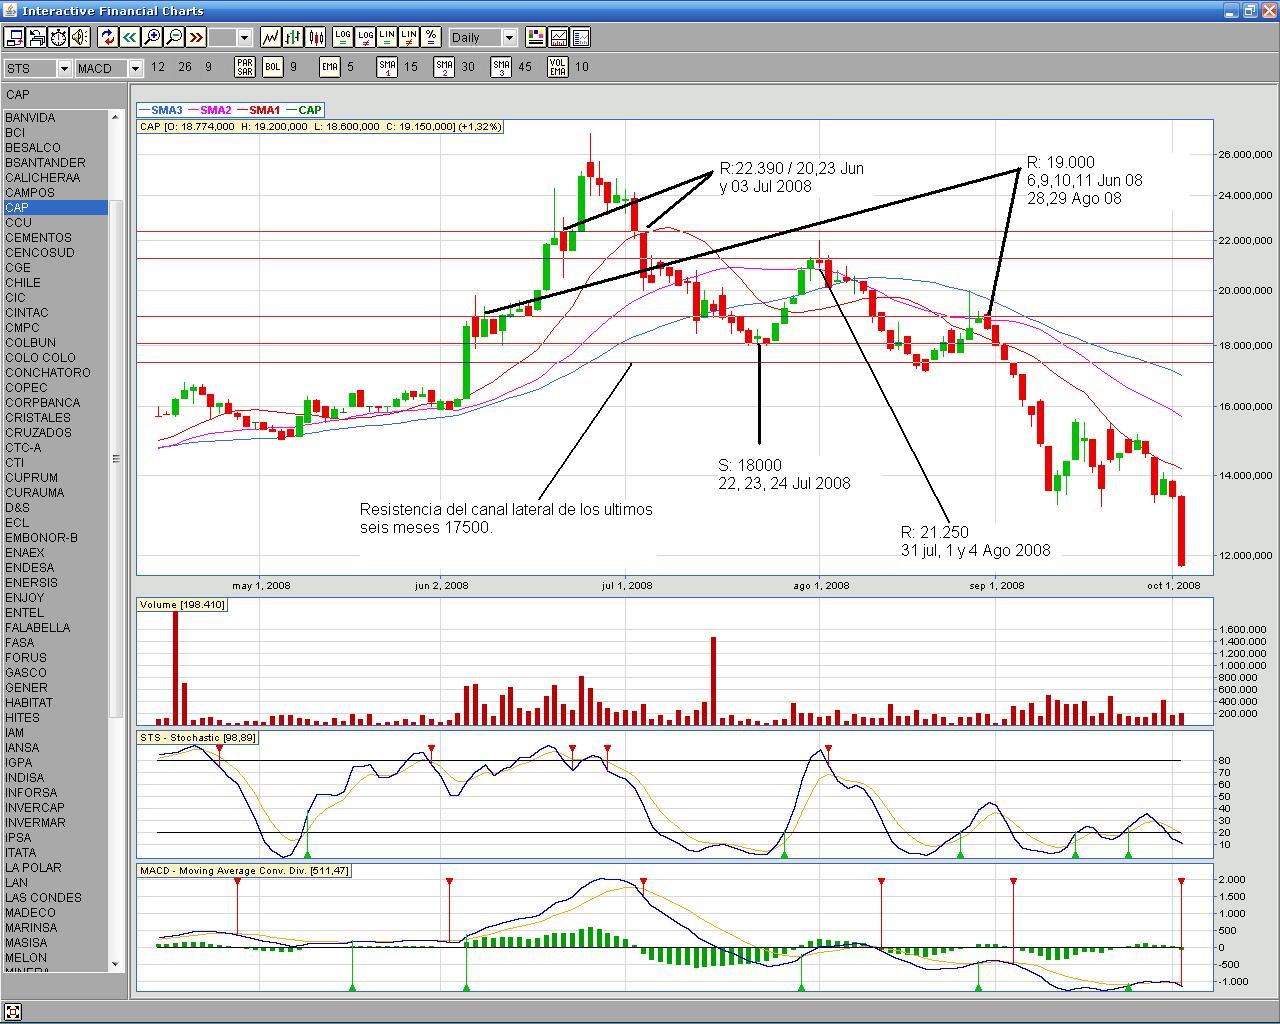The image size is (1280, 1024).
Task: Select LAN in the stock list
Action: coord(55,883)
